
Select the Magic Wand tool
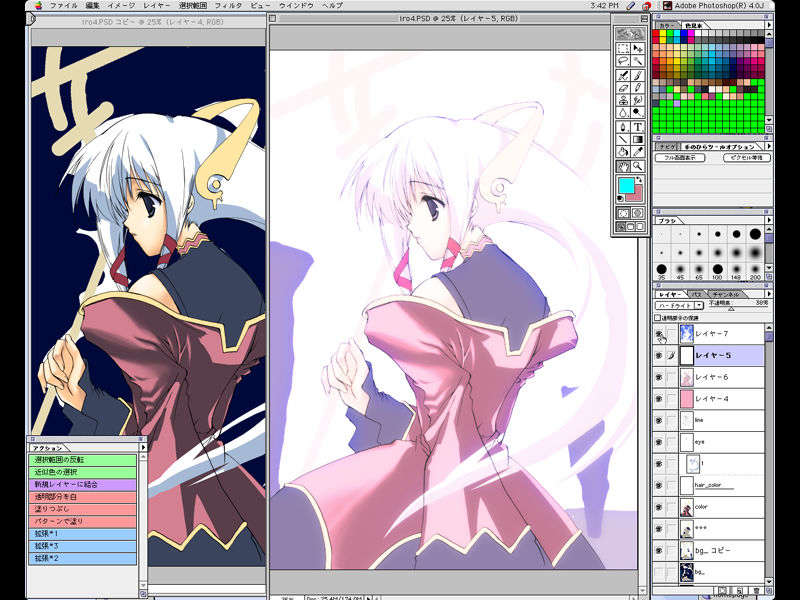pos(638,61)
